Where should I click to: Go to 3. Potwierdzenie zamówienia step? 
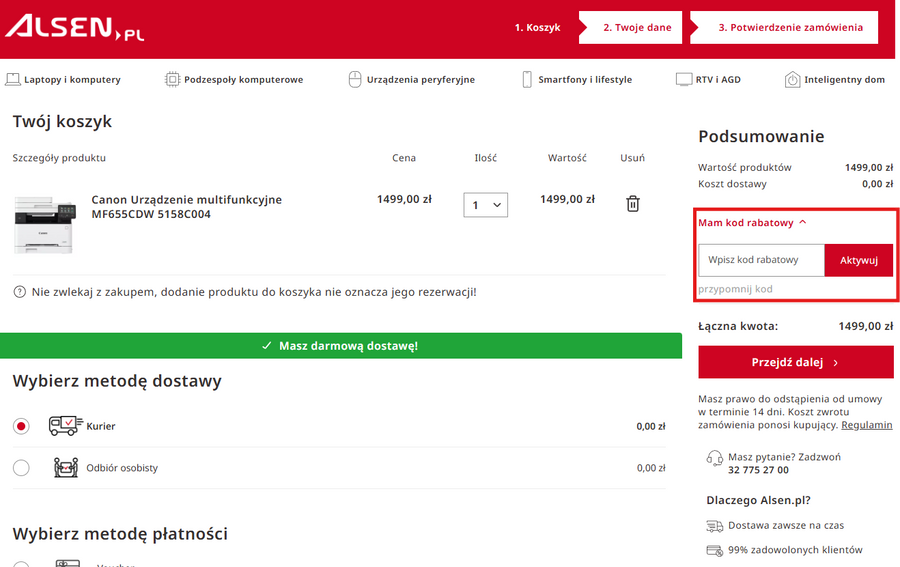(x=789, y=28)
